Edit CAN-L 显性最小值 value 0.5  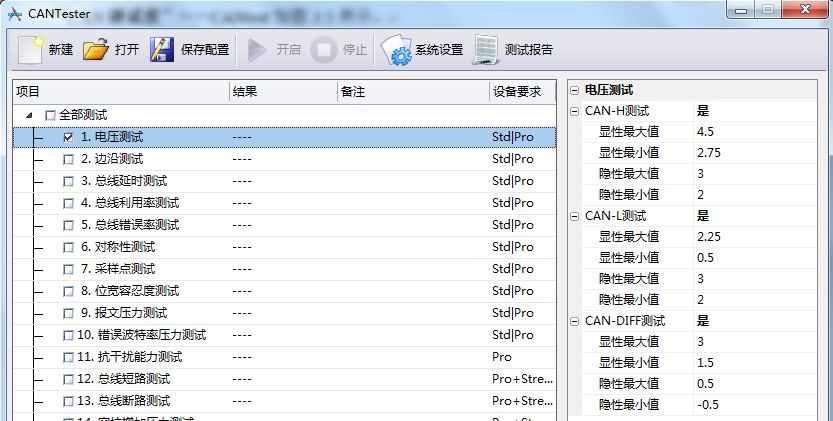tap(755, 258)
